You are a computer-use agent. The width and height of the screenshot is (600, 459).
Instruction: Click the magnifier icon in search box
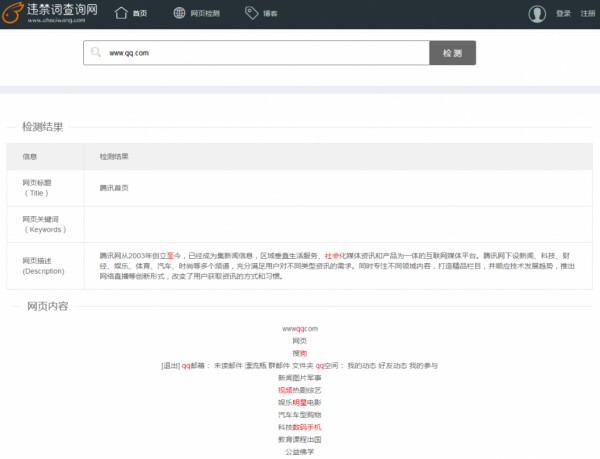pyautogui.click(x=96, y=53)
